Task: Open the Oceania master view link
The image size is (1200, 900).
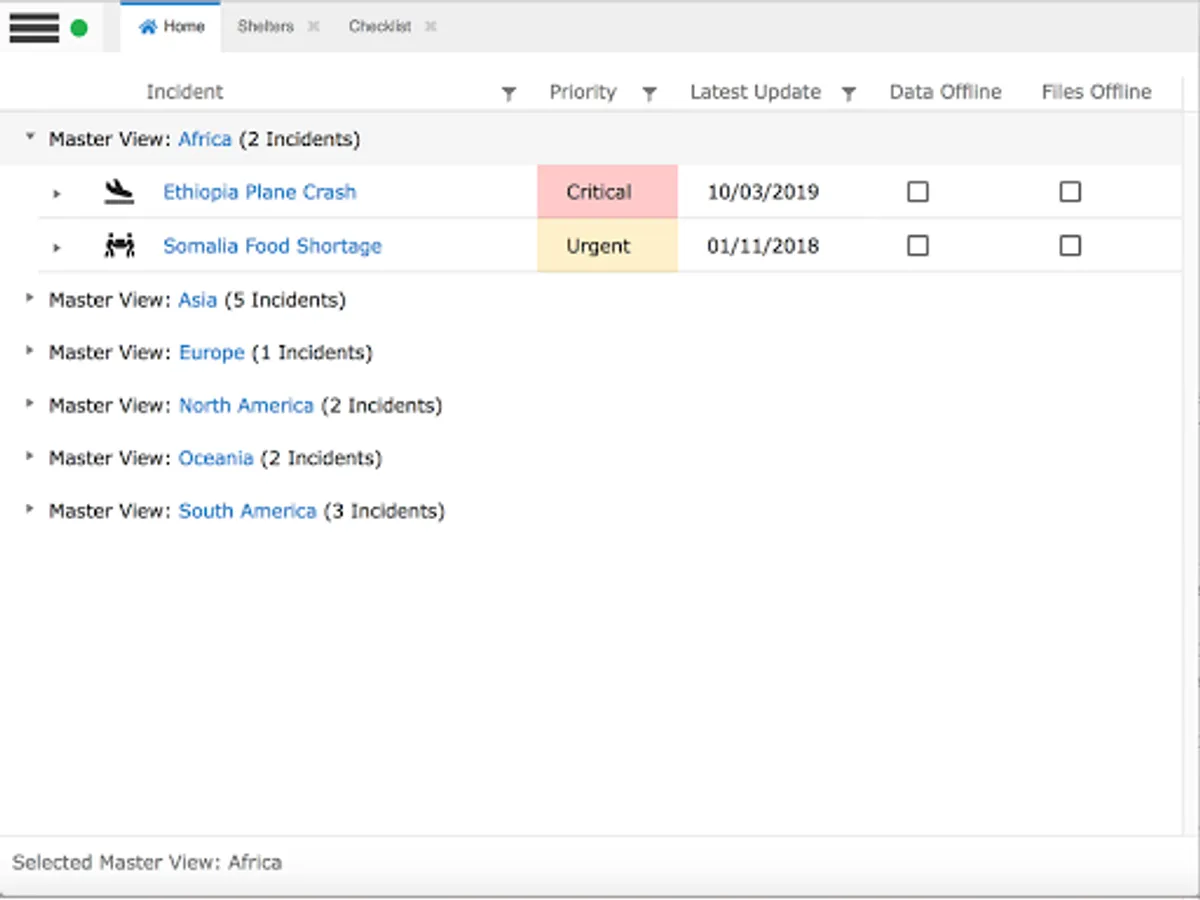Action: click(x=216, y=459)
